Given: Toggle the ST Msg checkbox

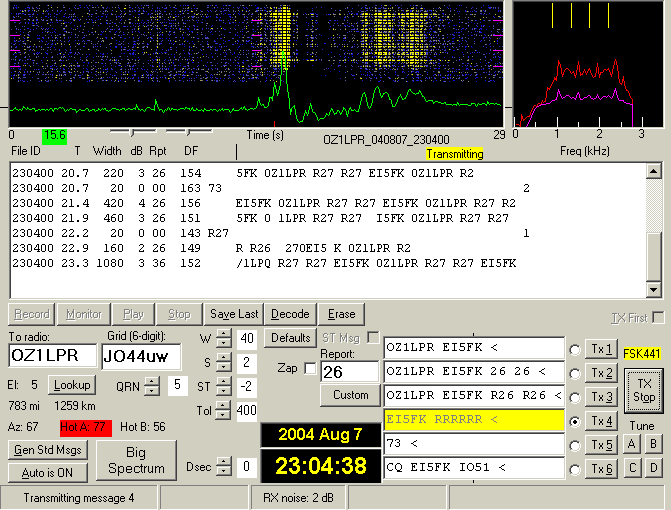Looking at the screenshot, I should (373, 337).
